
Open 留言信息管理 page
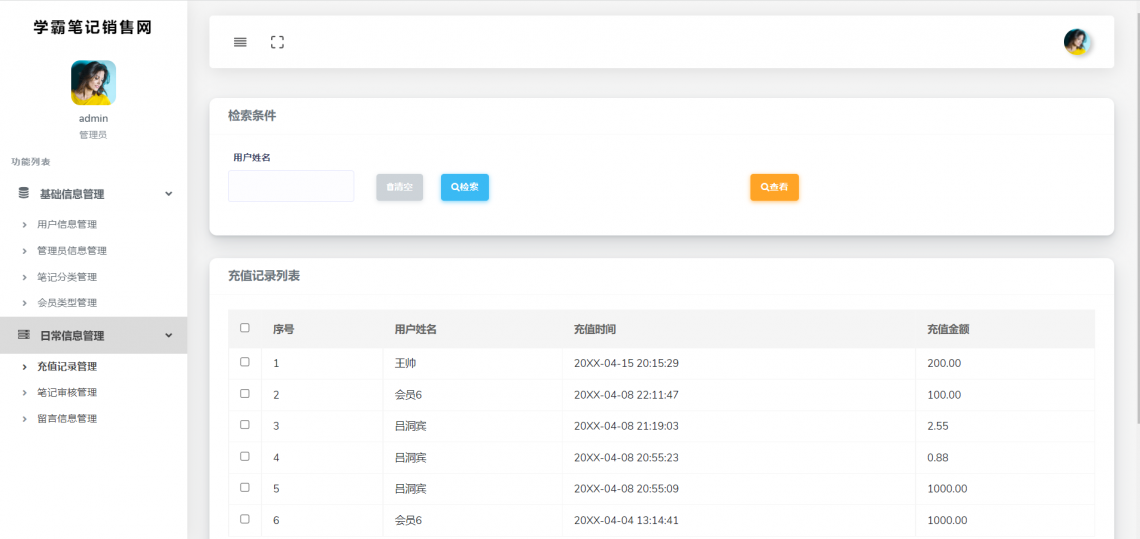pyautogui.click(x=67, y=419)
